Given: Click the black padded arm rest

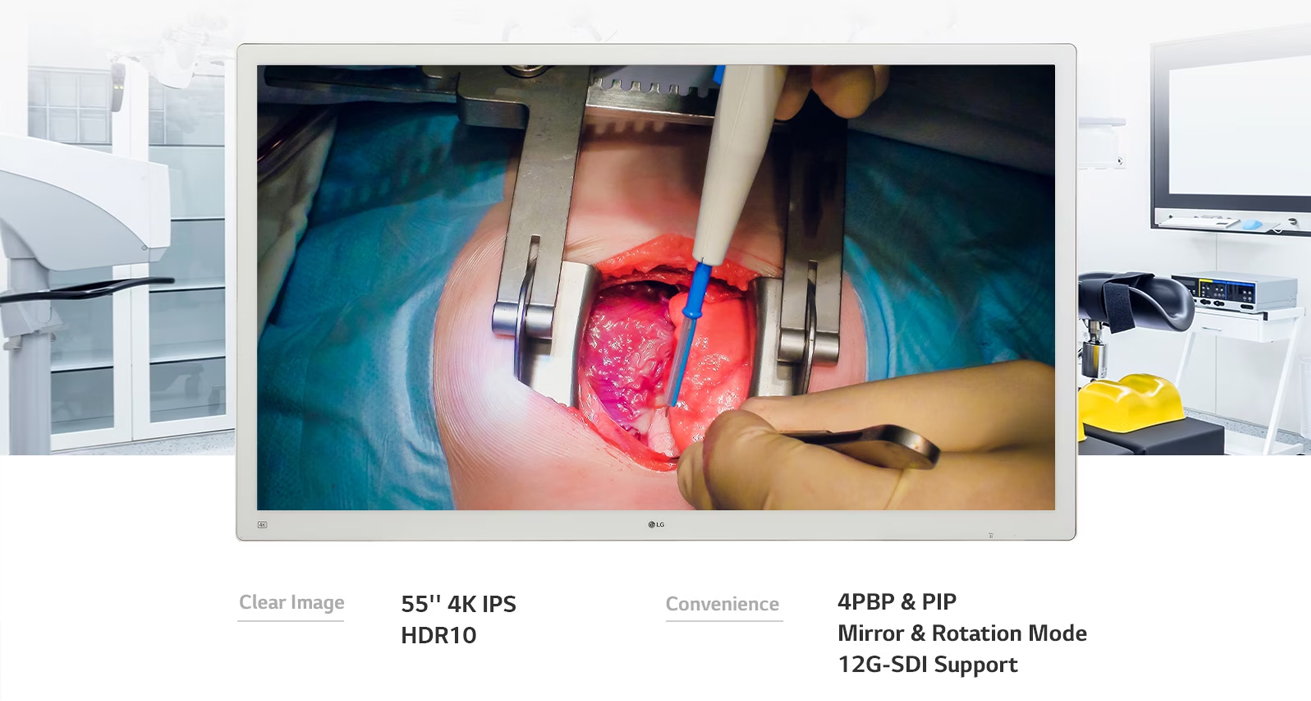Looking at the screenshot, I should 1137,297.
